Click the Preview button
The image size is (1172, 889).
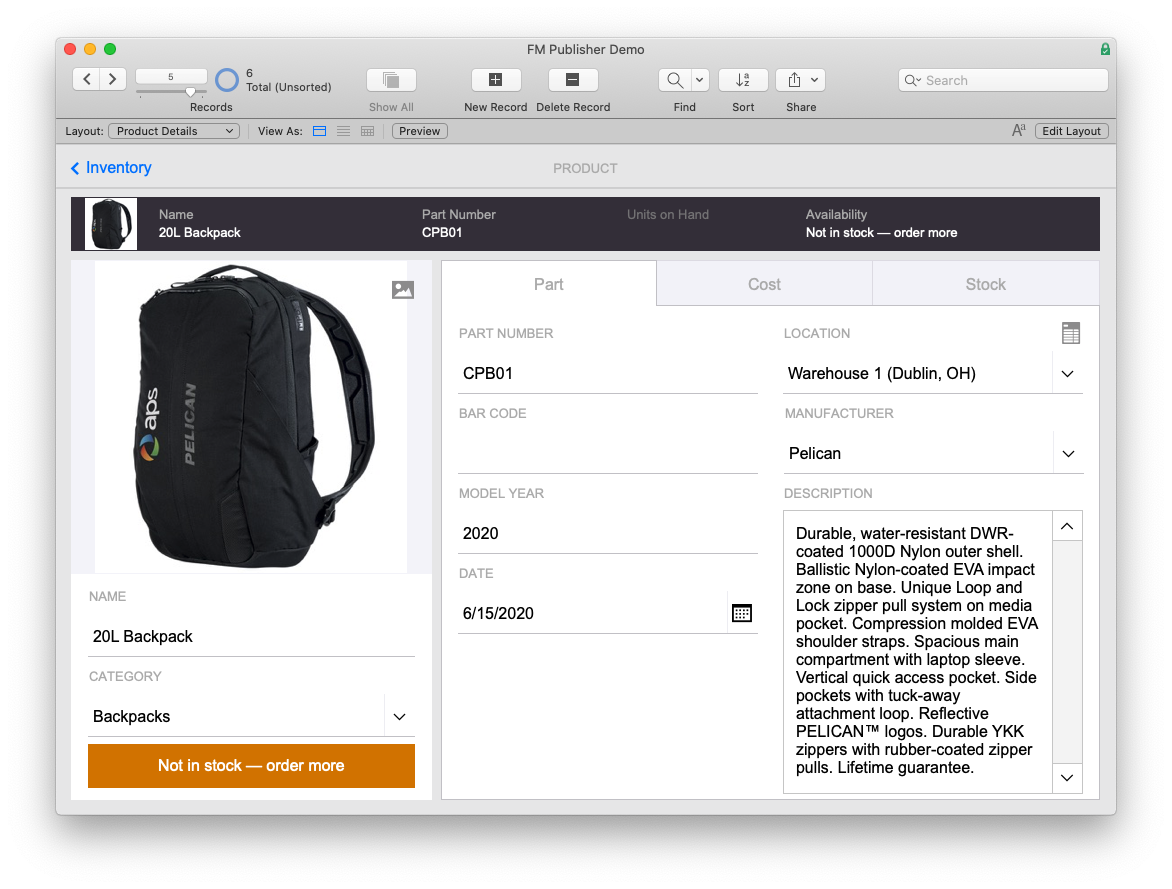(x=419, y=131)
